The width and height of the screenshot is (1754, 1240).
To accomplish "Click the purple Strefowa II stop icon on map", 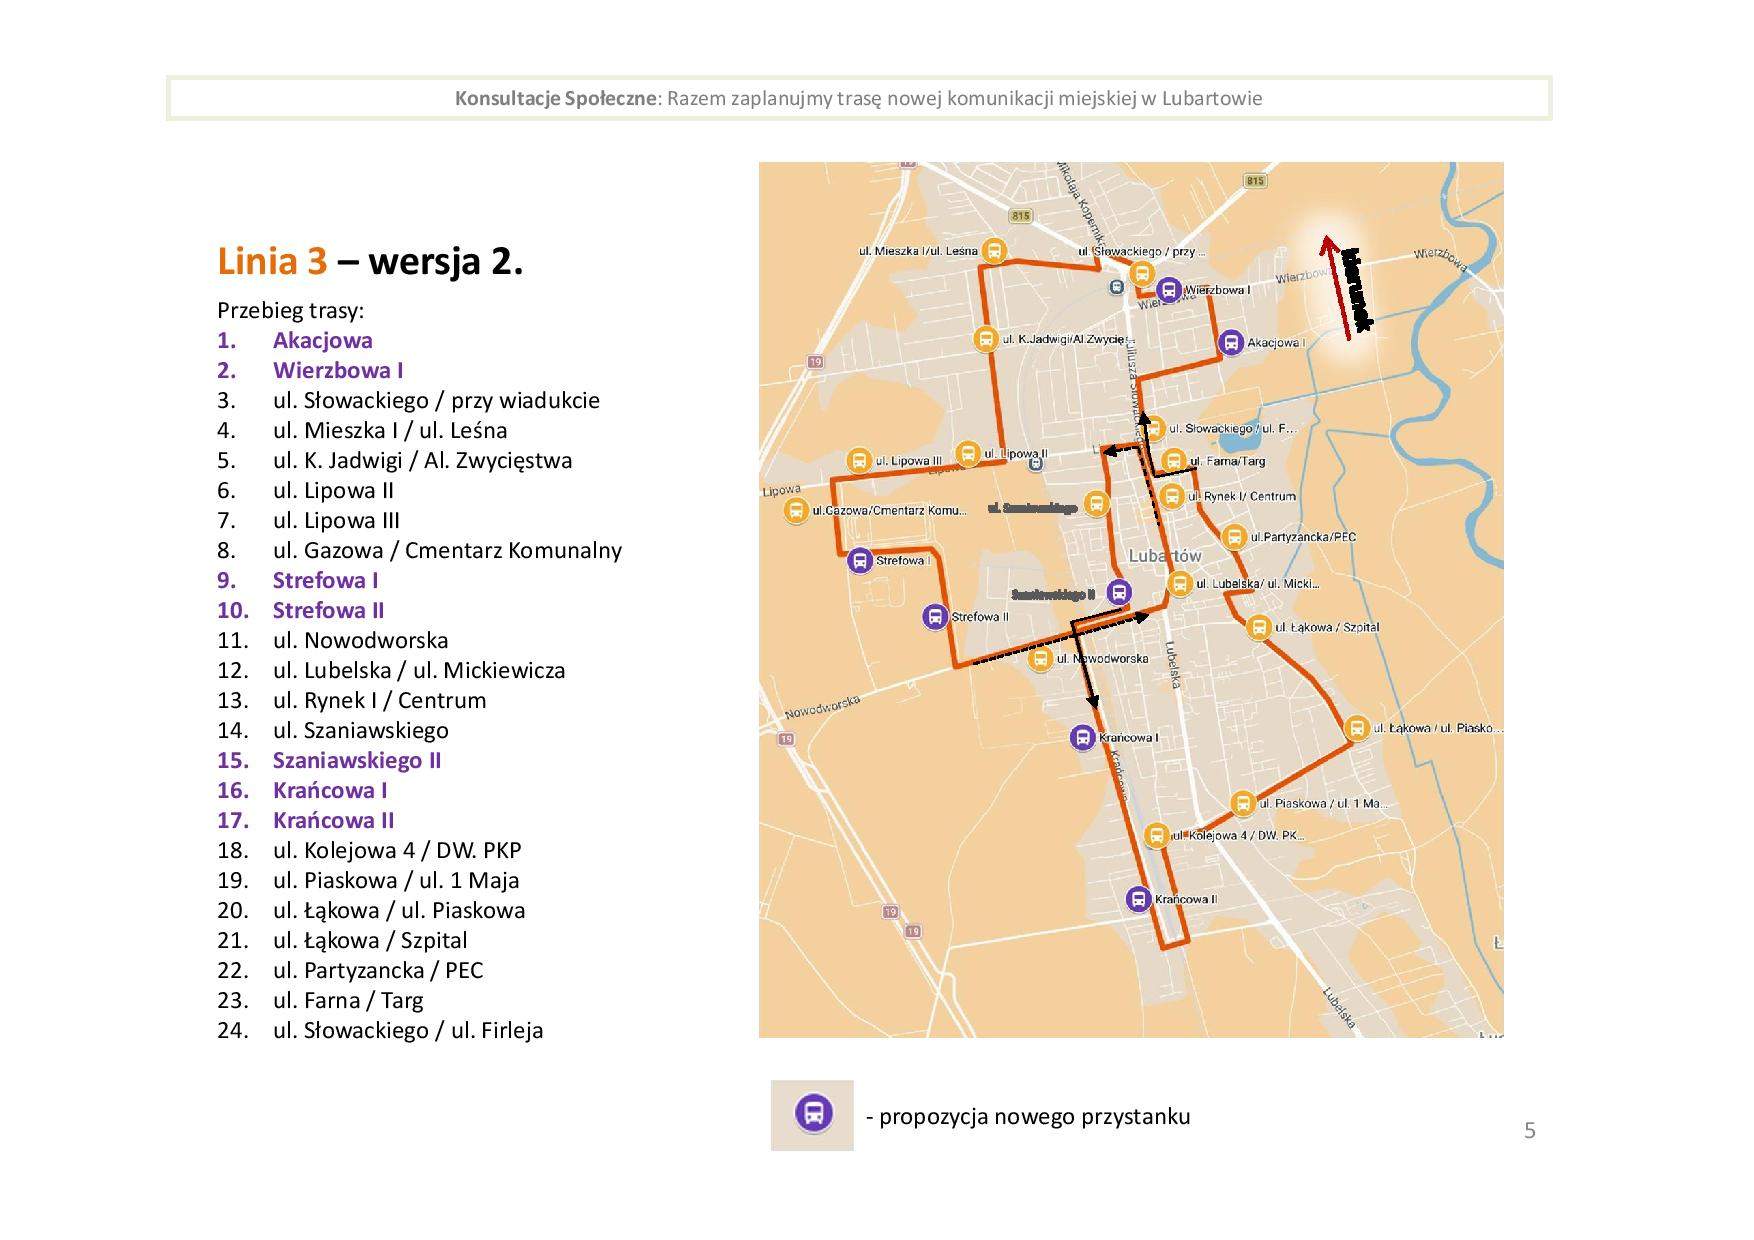I will tap(935, 617).
